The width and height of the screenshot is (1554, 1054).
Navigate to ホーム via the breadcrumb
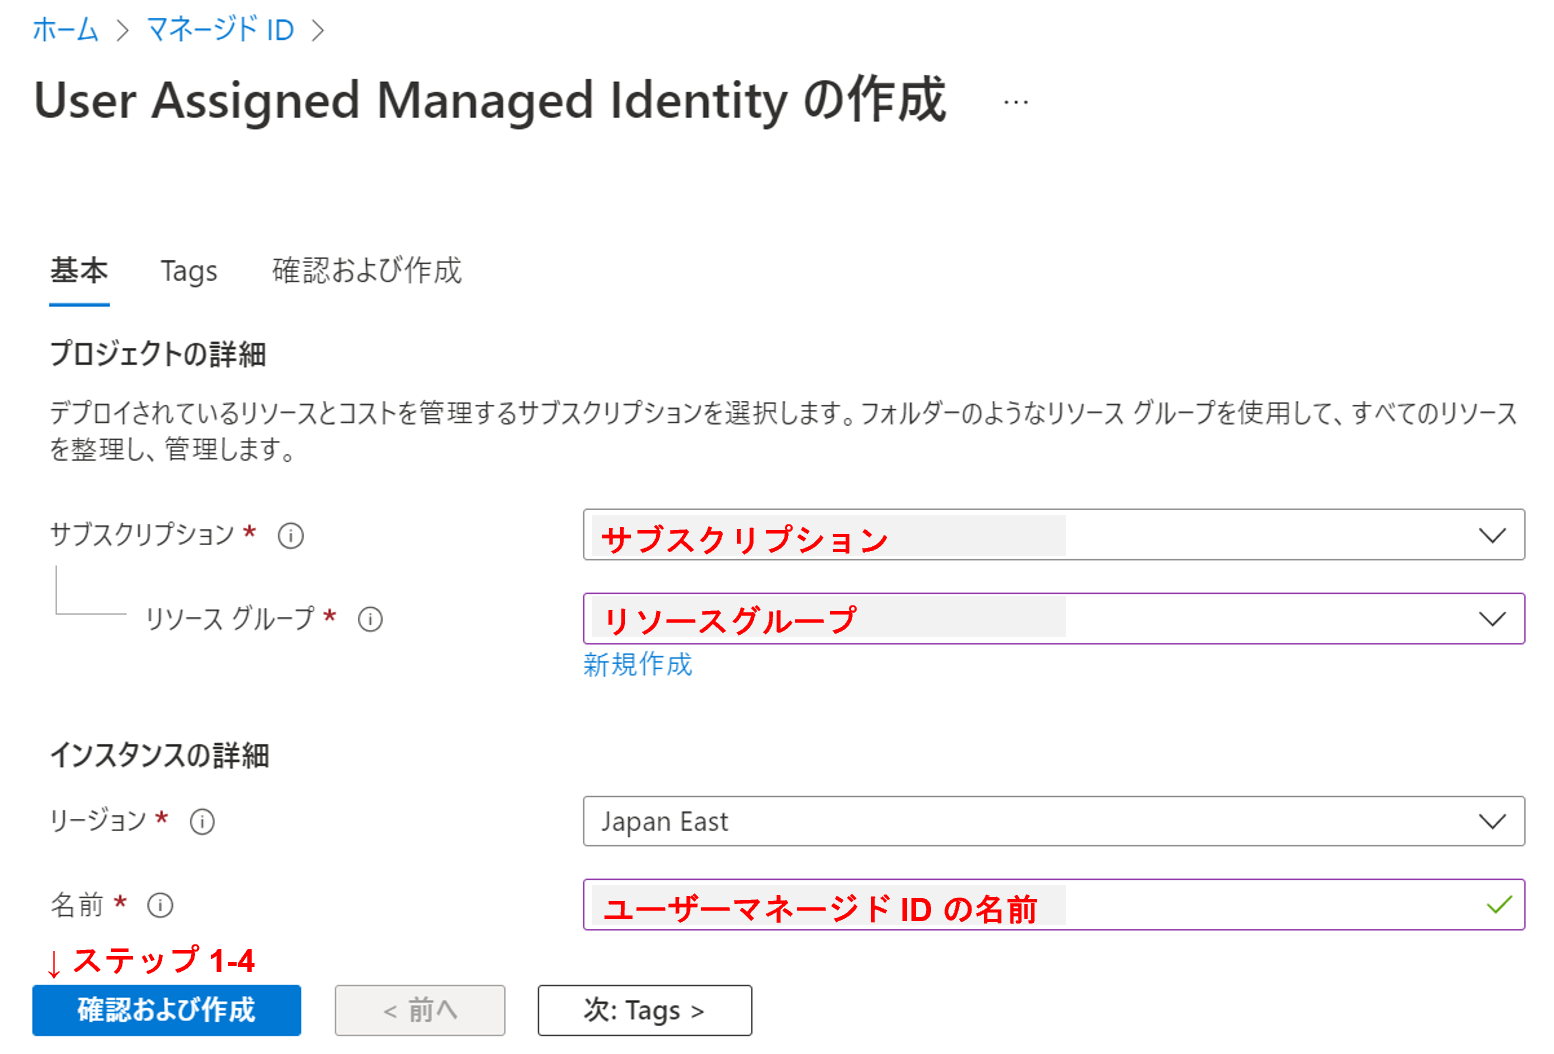tap(64, 29)
